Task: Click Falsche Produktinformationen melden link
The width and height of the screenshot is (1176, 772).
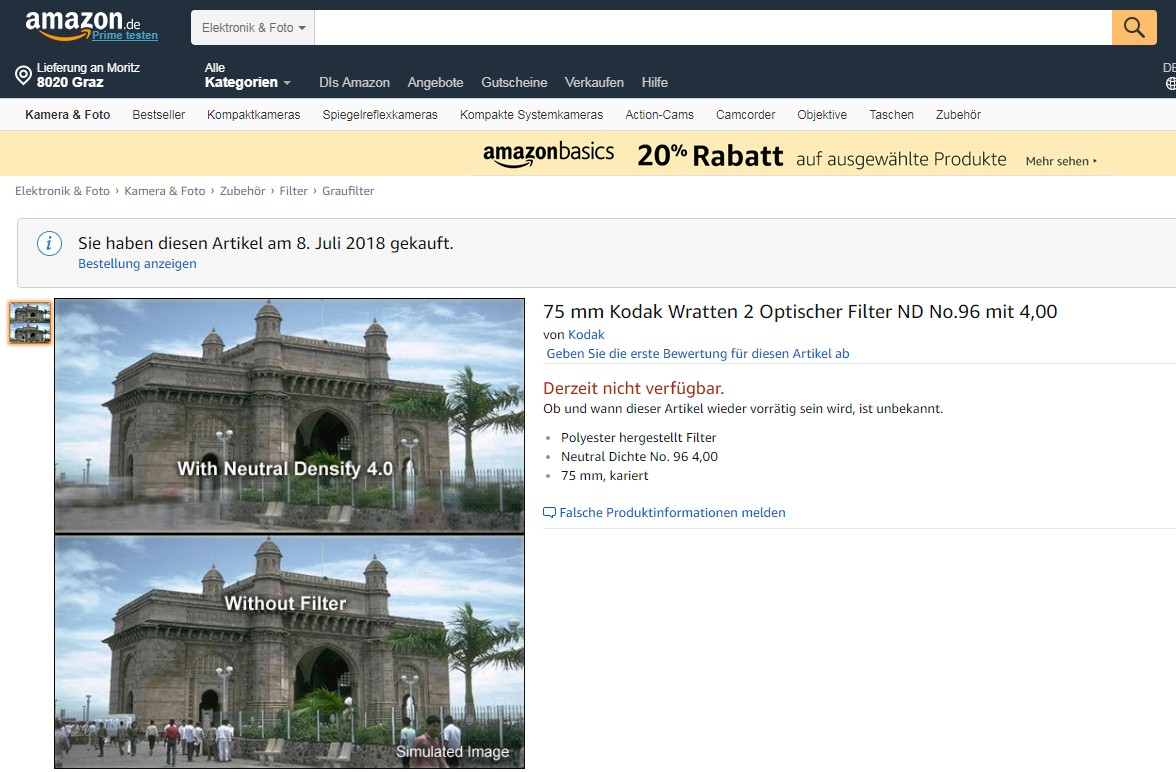Action: (x=672, y=512)
